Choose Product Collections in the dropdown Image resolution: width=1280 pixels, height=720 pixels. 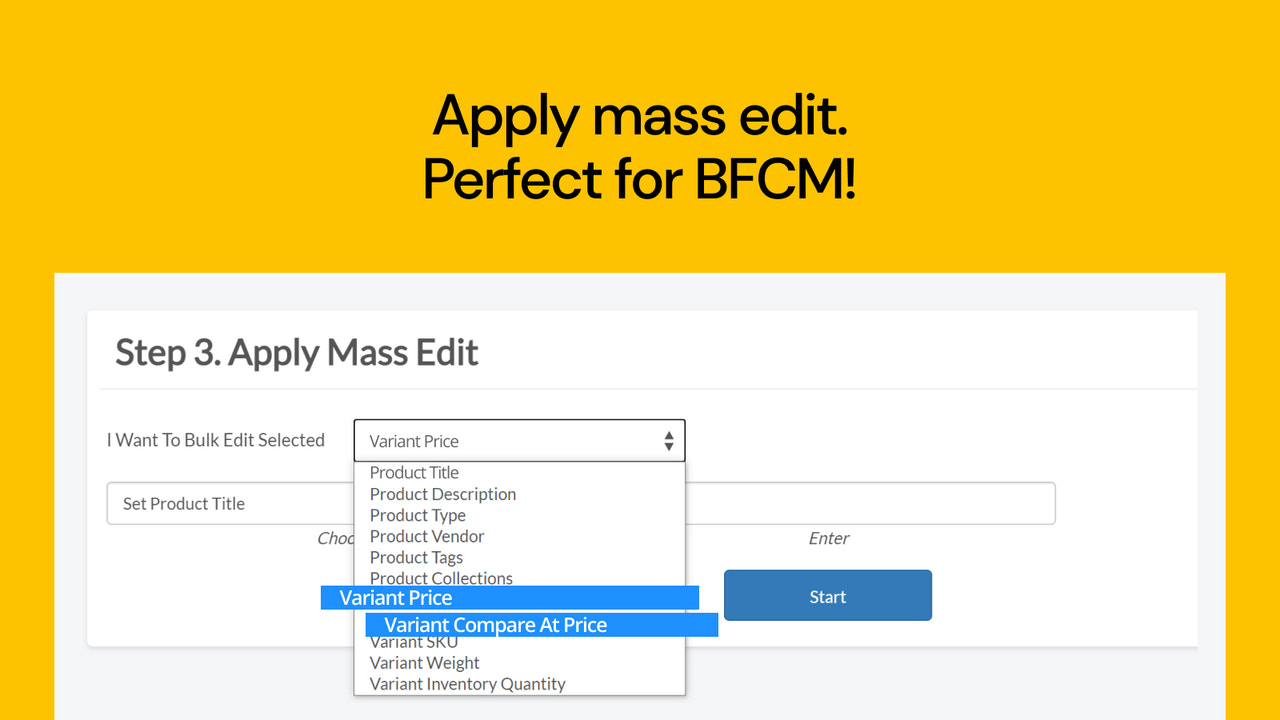(x=441, y=578)
